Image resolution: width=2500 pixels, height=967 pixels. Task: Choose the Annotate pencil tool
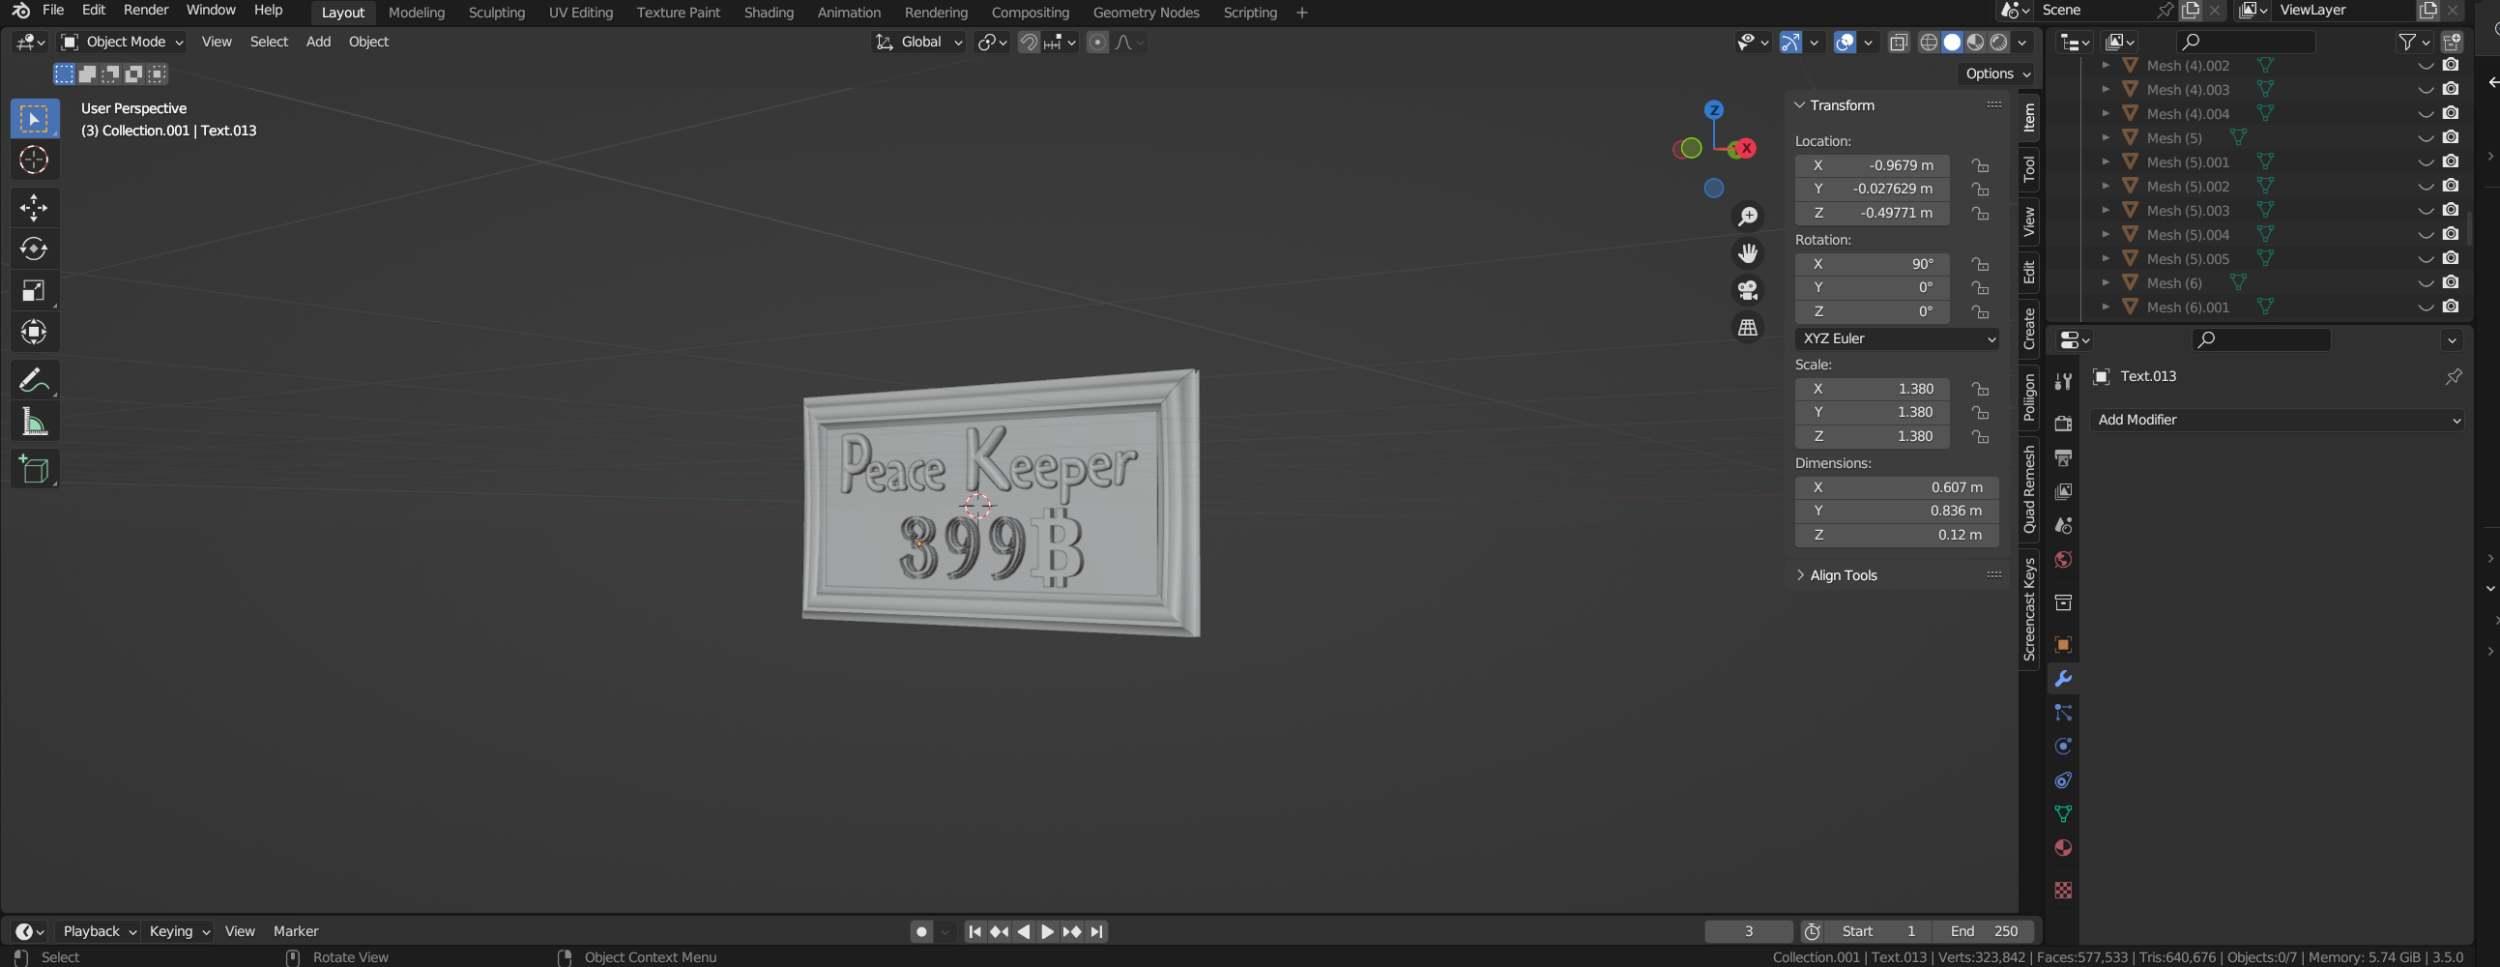tap(34, 380)
